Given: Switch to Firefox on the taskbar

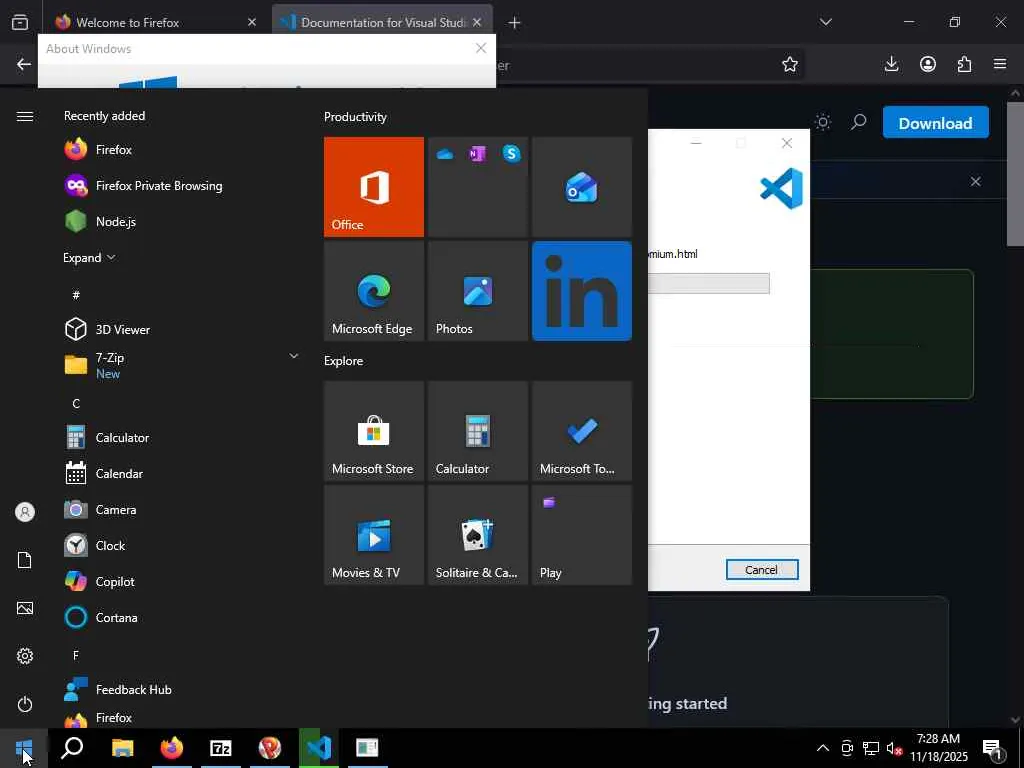Looking at the screenshot, I should [172, 748].
